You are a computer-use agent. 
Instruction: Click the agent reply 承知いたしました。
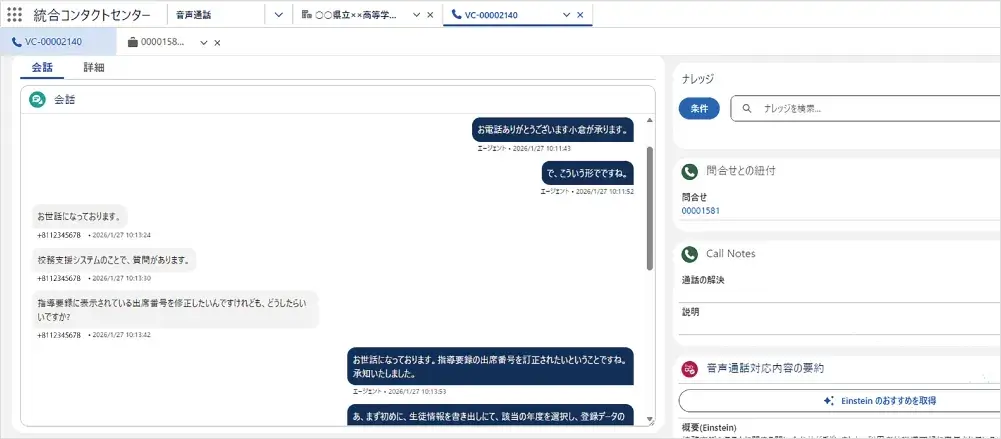[x=490, y=366]
